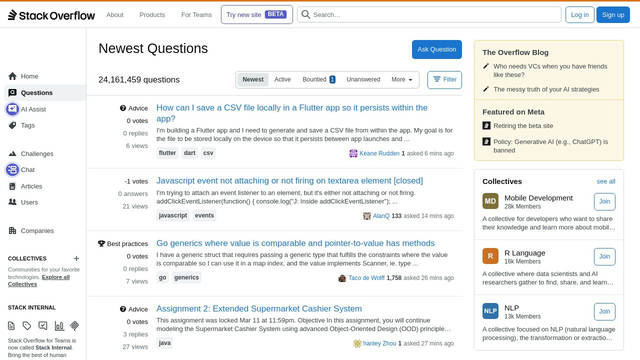The height and width of the screenshot is (360, 640).
Task: Open the For Teams menu item
Action: [x=196, y=15]
